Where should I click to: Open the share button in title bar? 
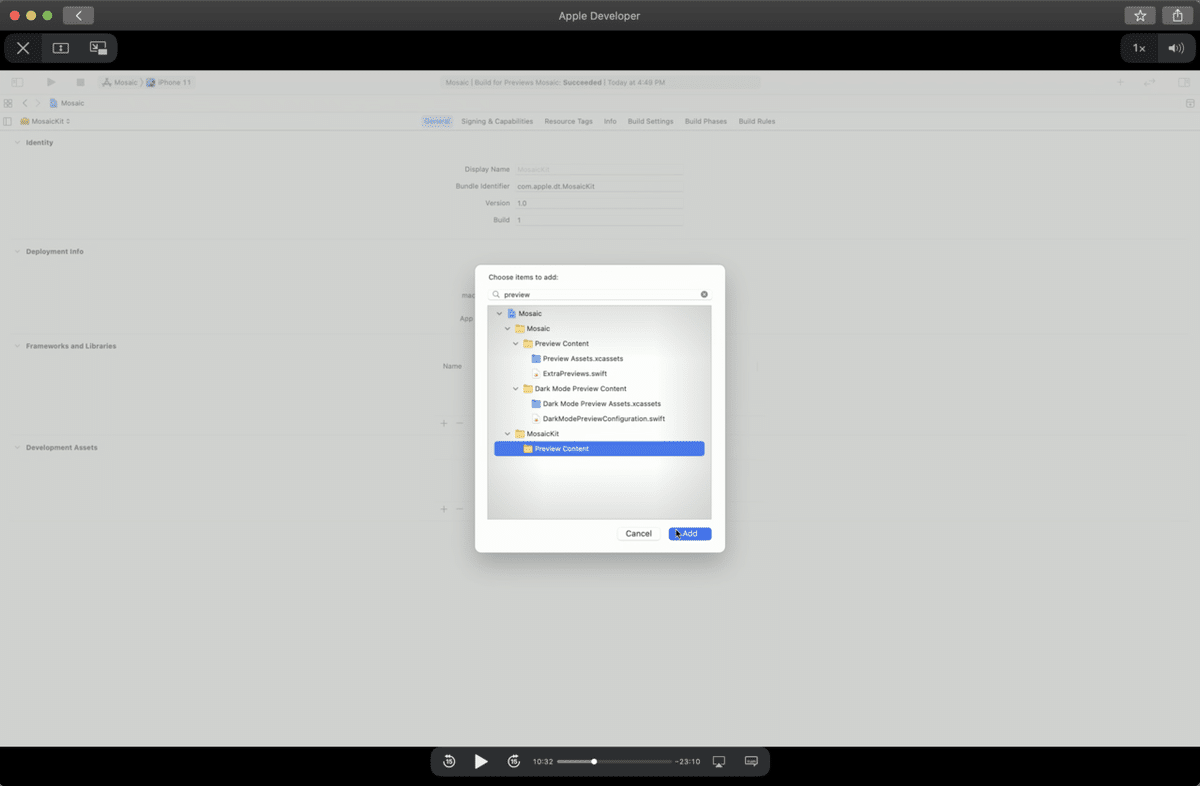click(1178, 15)
